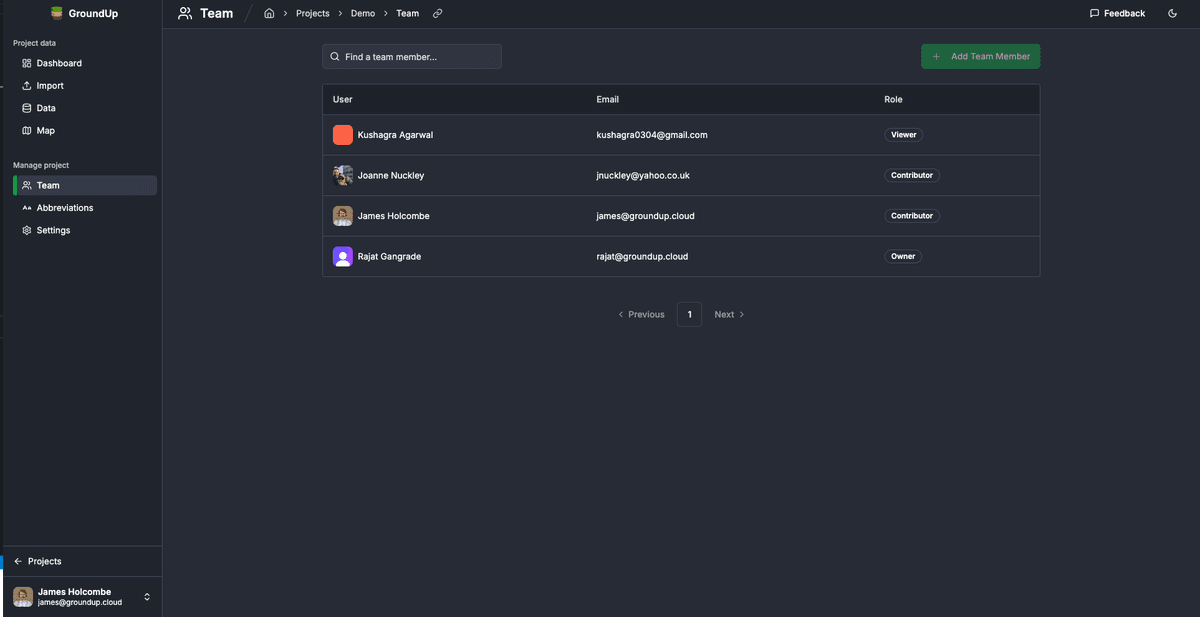Focus the Find a team member field
This screenshot has height=617, width=1200.
(x=412, y=57)
